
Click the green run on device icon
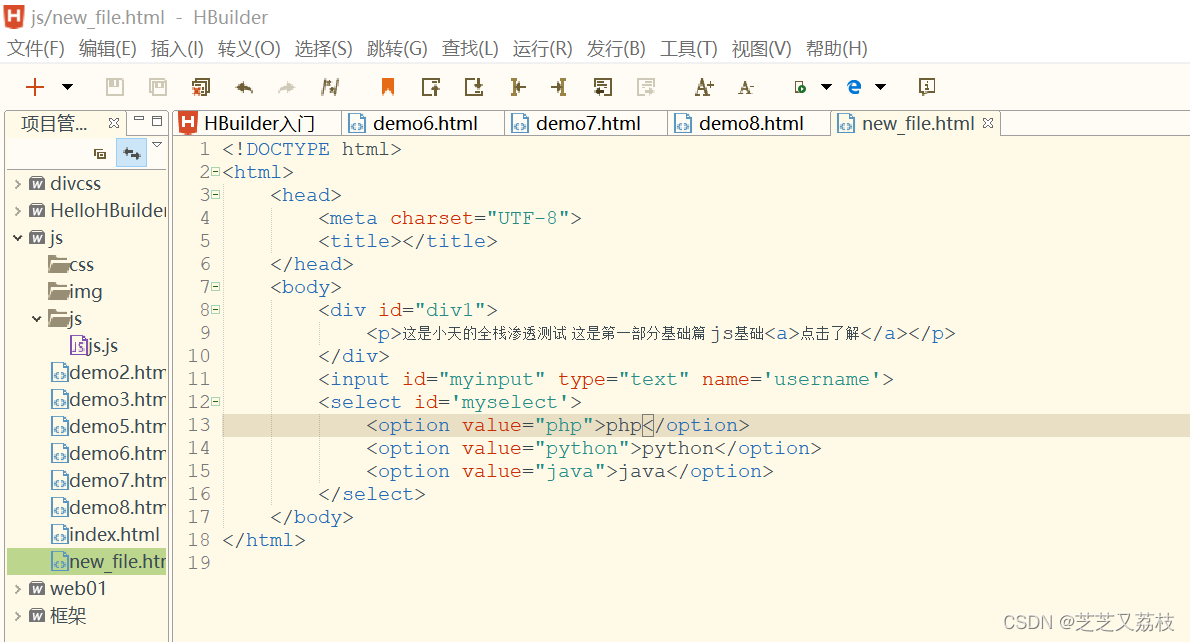[800, 87]
